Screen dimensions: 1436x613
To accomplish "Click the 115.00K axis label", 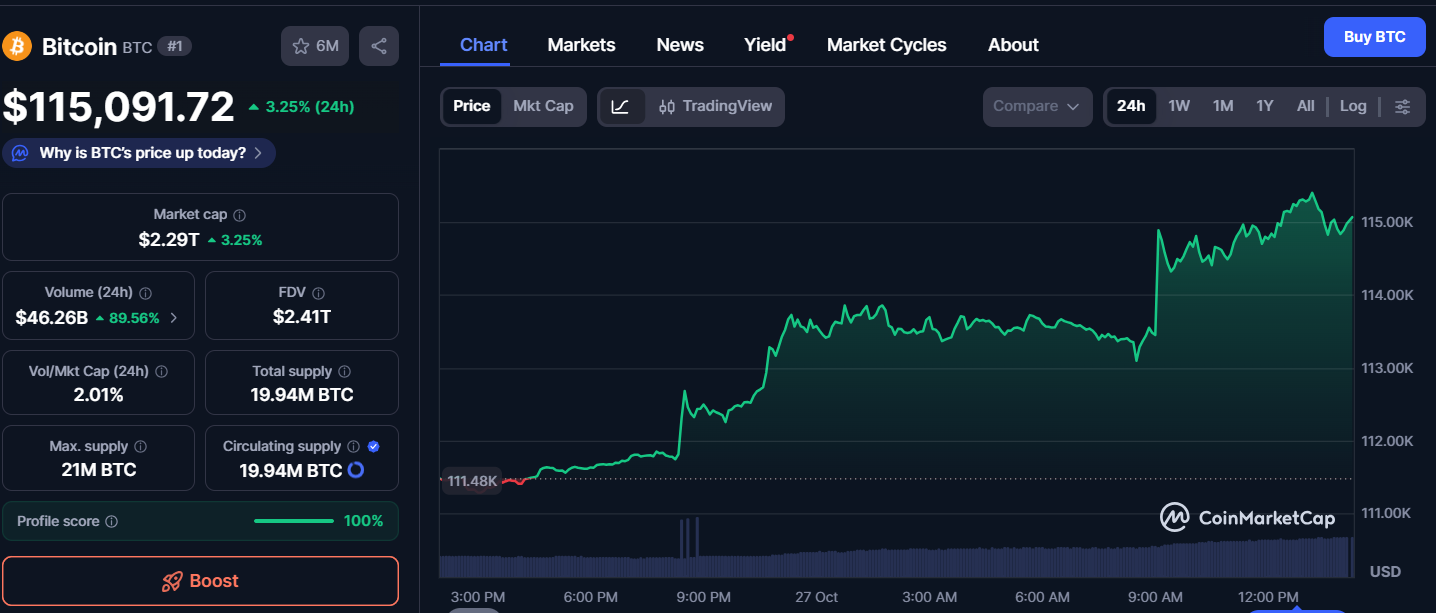I will pyautogui.click(x=1386, y=222).
